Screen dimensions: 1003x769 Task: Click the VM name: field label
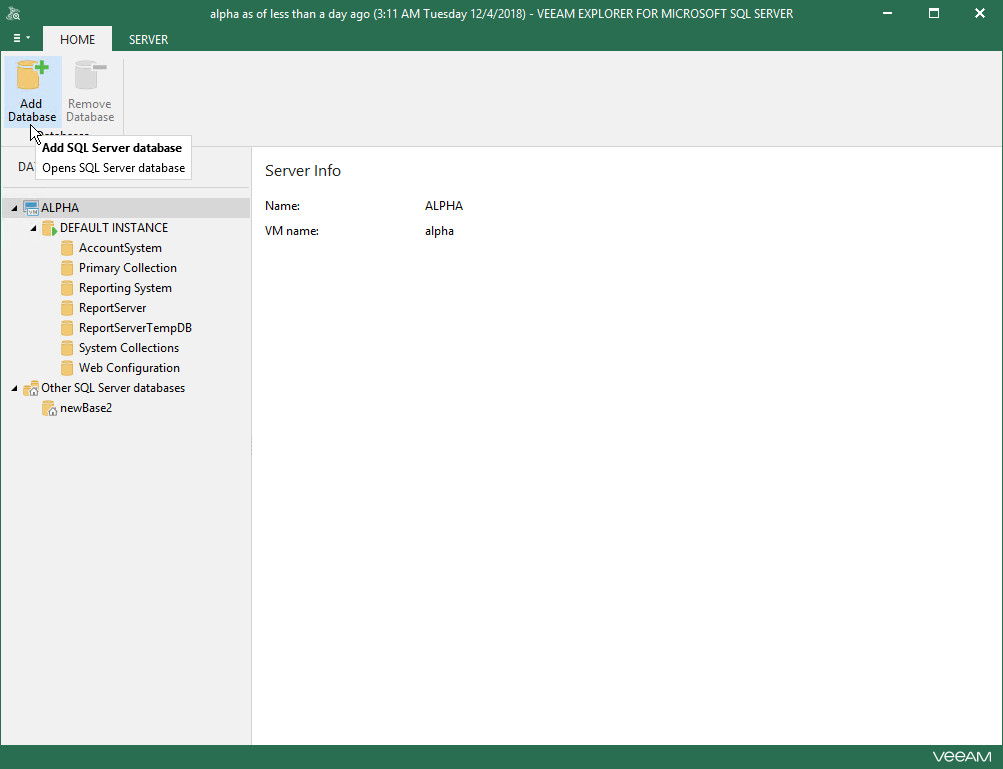292,231
